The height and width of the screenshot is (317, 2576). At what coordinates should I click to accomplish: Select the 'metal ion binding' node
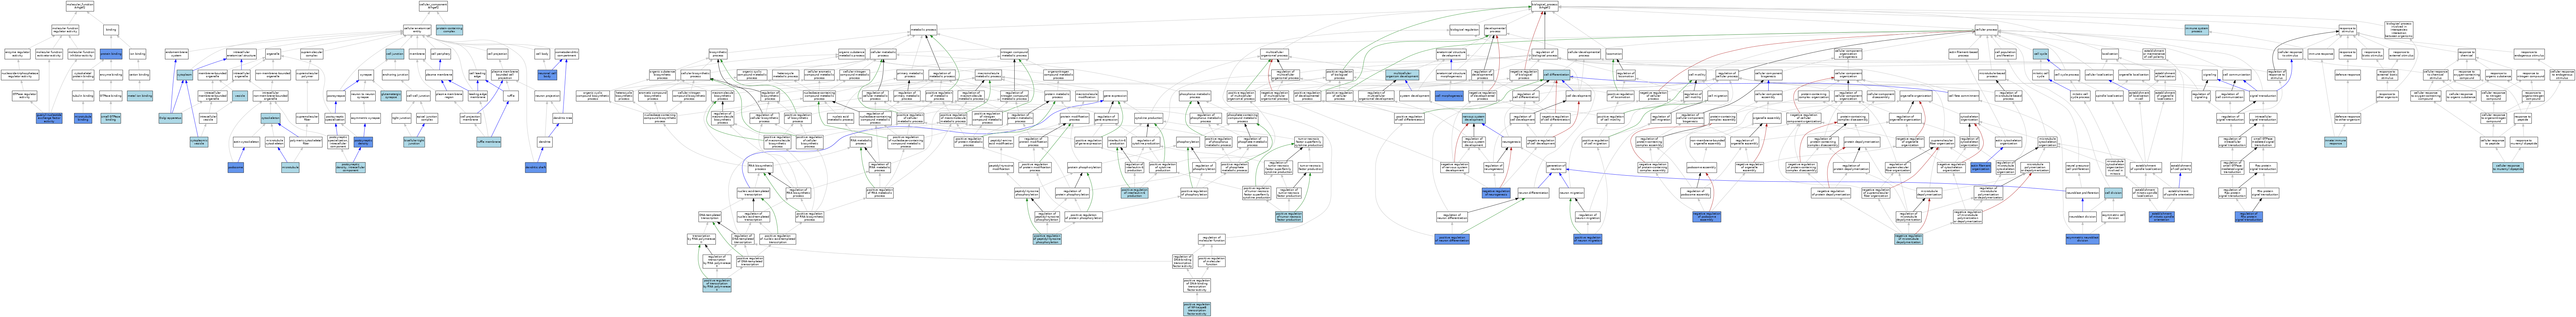coord(140,96)
